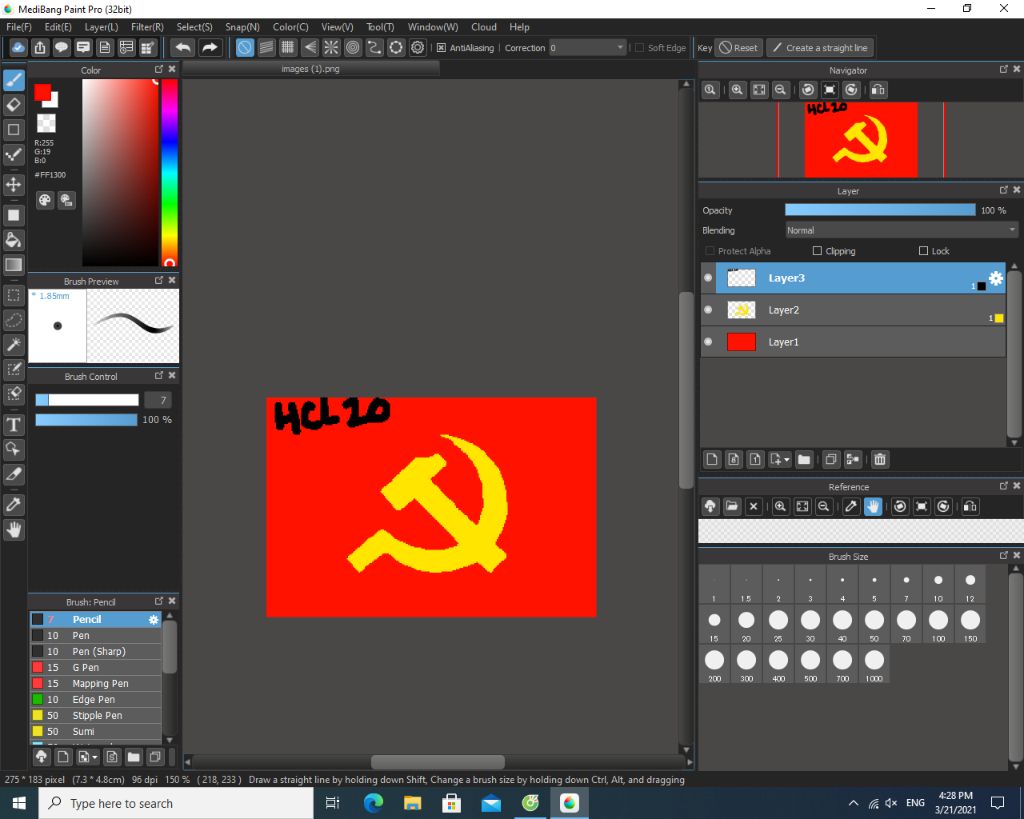This screenshot has height=819, width=1024.
Task: Open File Explorer from taskbar
Action: pyautogui.click(x=412, y=803)
